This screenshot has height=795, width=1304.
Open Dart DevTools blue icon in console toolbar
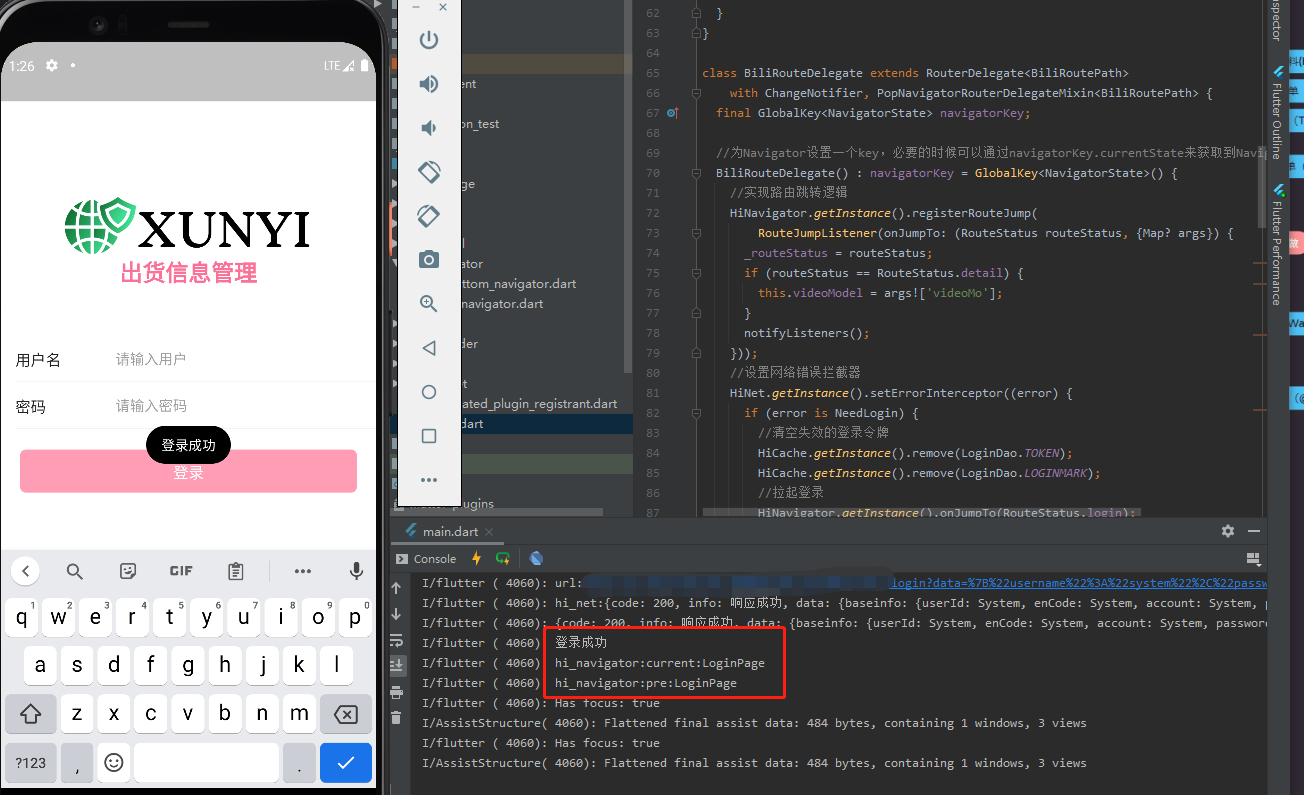tap(537, 558)
